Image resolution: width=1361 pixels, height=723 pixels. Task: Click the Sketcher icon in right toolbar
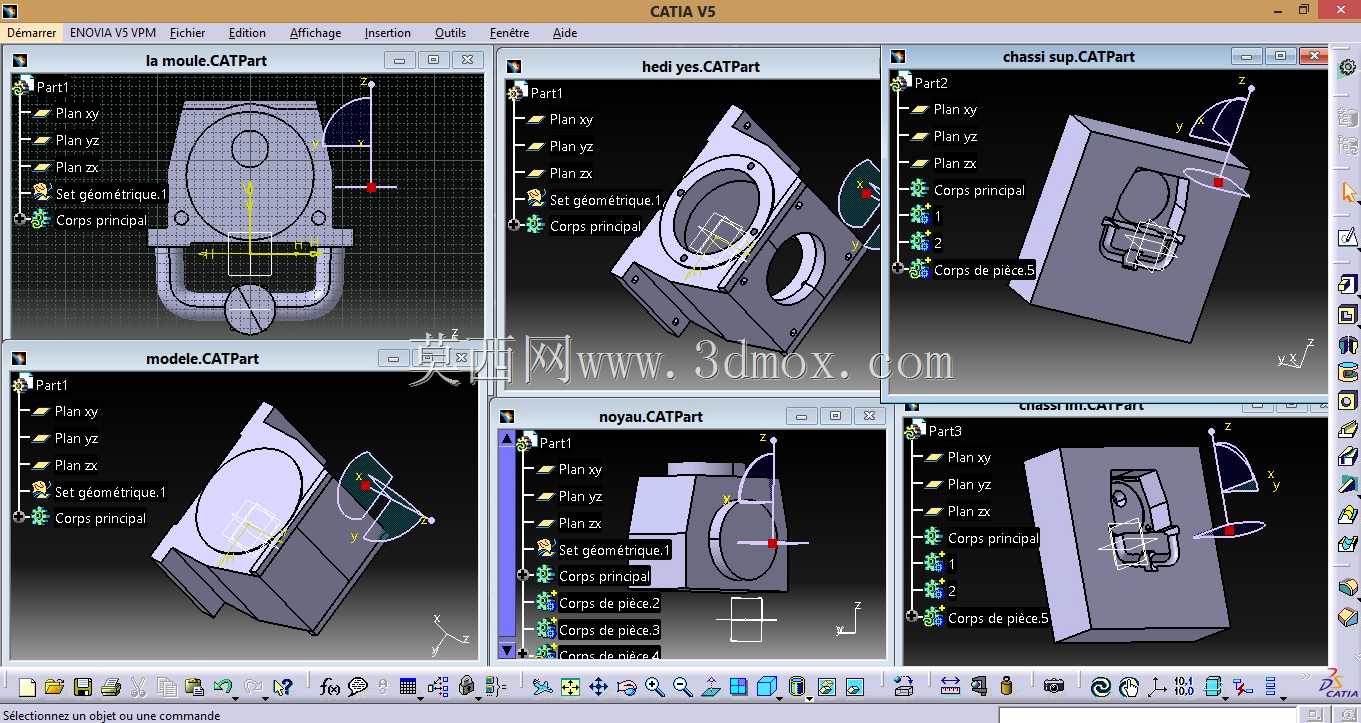pos(1348,238)
